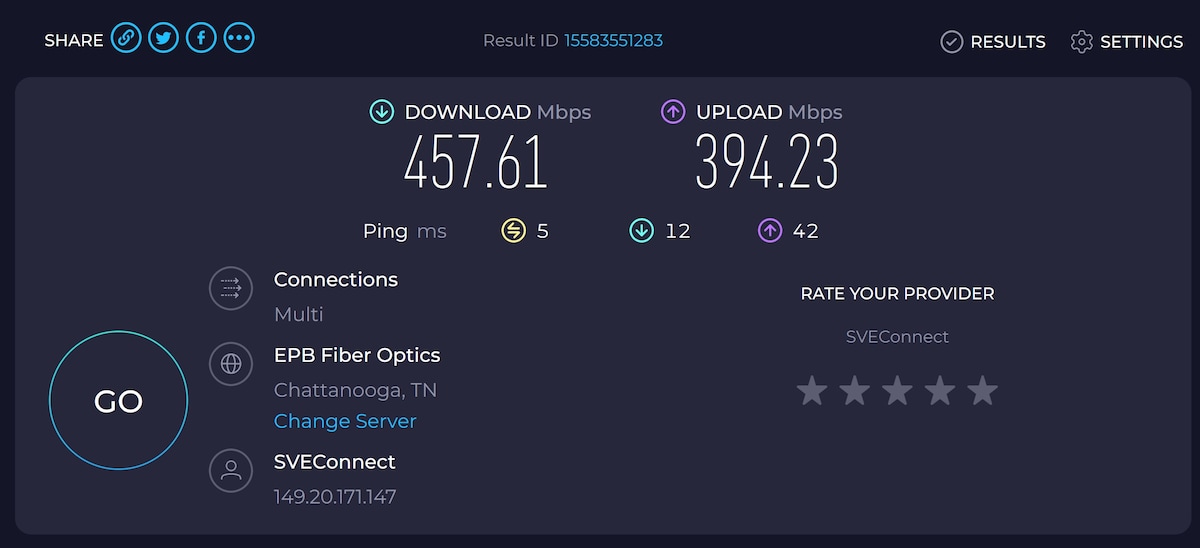Open more share options icon

(239, 39)
